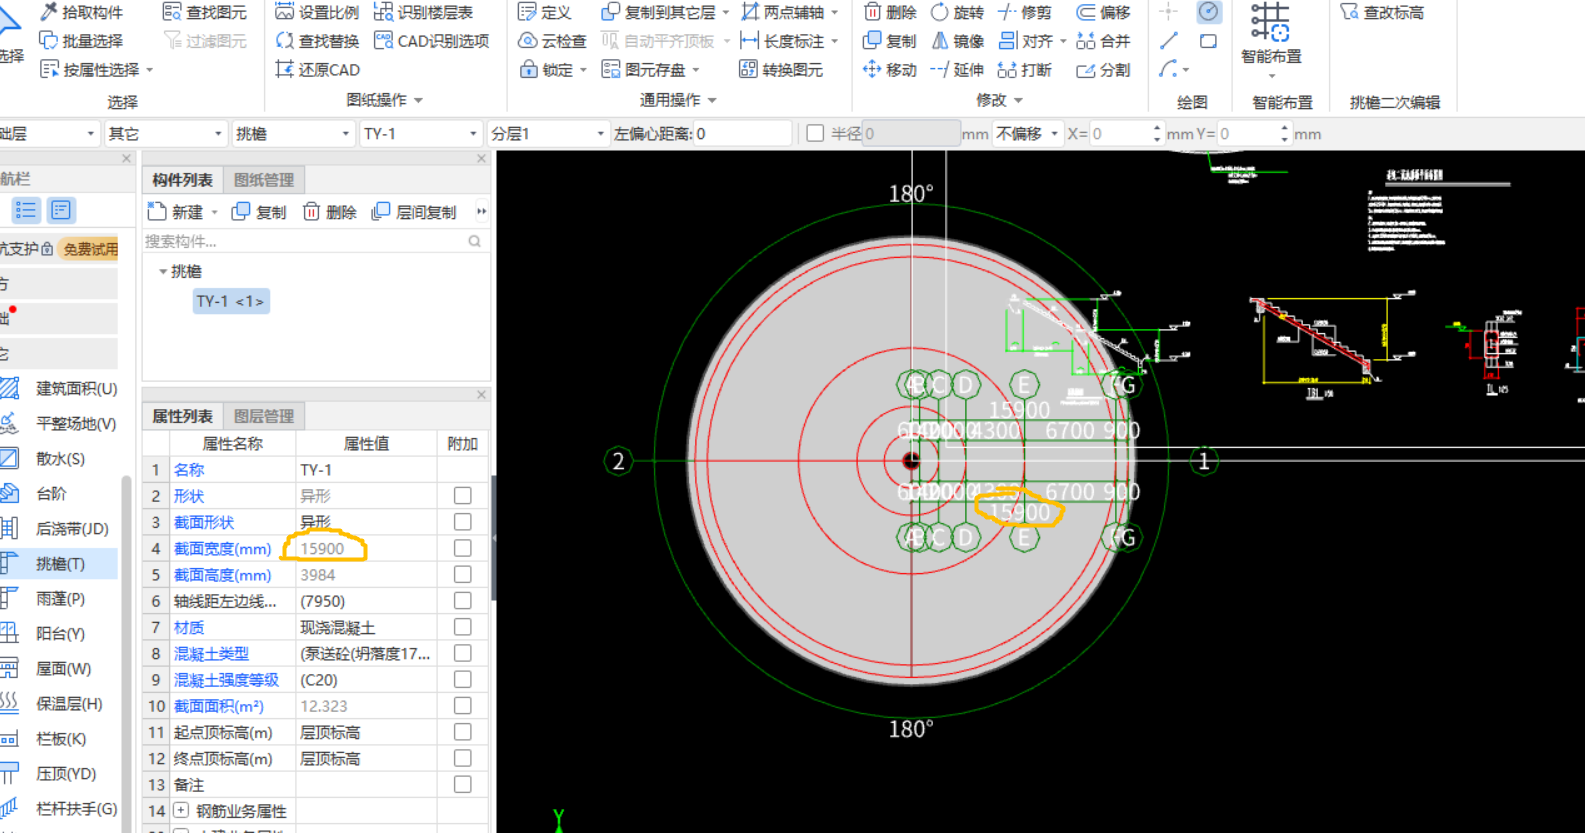This screenshot has width=1585, height=833.
Task: Click 识别楼层表 tool
Action: pos(422,12)
